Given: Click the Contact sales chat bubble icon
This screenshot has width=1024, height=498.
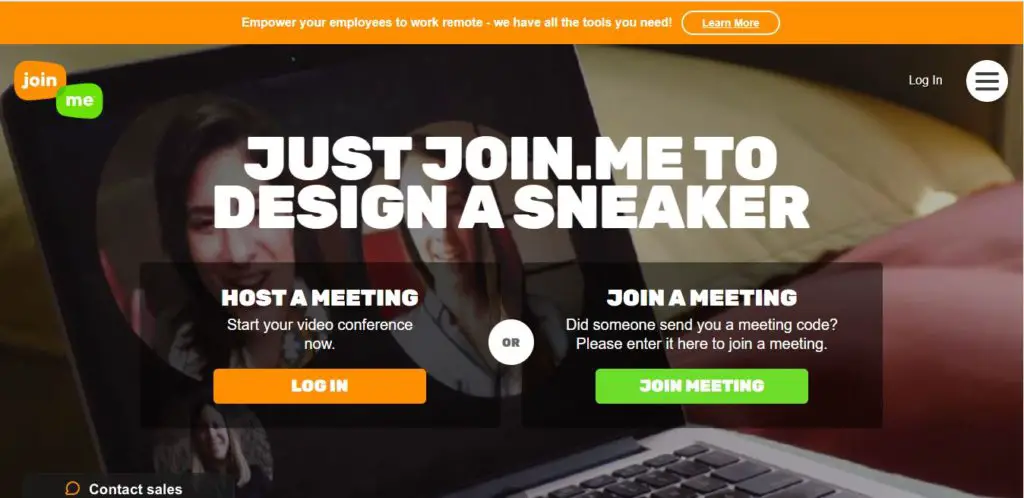Looking at the screenshot, I should [72, 488].
